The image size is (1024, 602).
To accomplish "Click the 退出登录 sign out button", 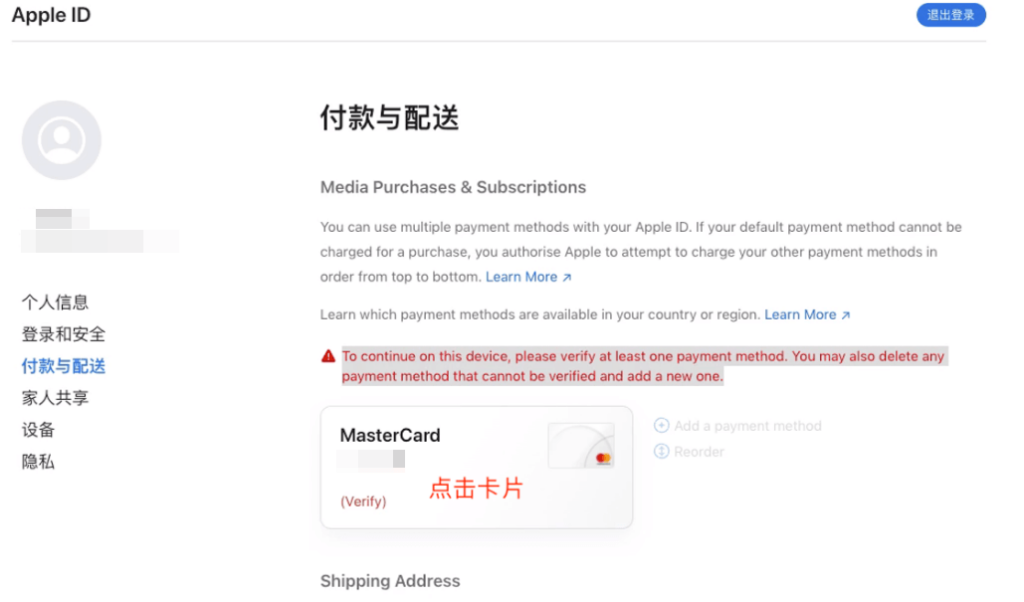I will (x=951, y=15).
